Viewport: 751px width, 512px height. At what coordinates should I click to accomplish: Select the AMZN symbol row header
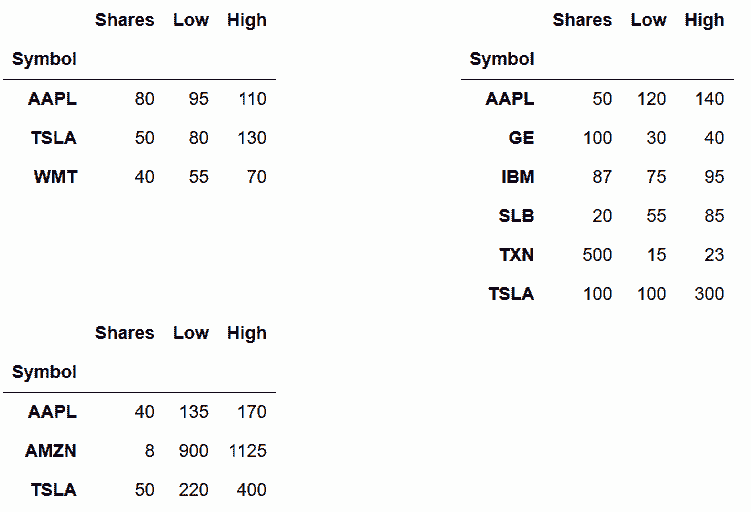point(51,451)
